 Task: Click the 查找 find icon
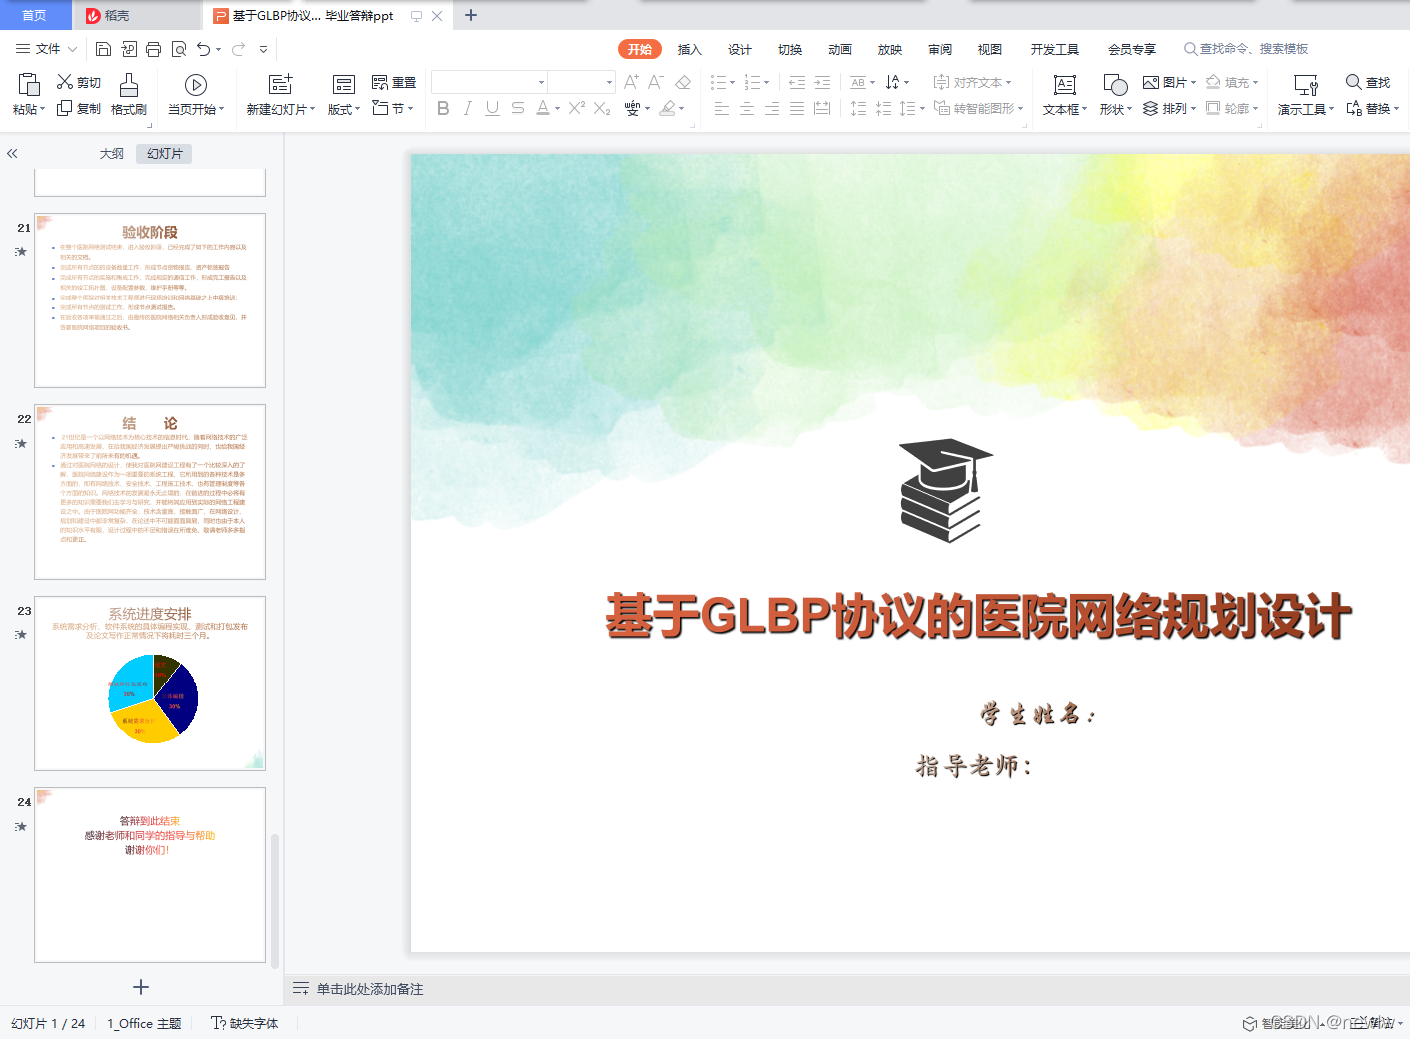(1366, 82)
